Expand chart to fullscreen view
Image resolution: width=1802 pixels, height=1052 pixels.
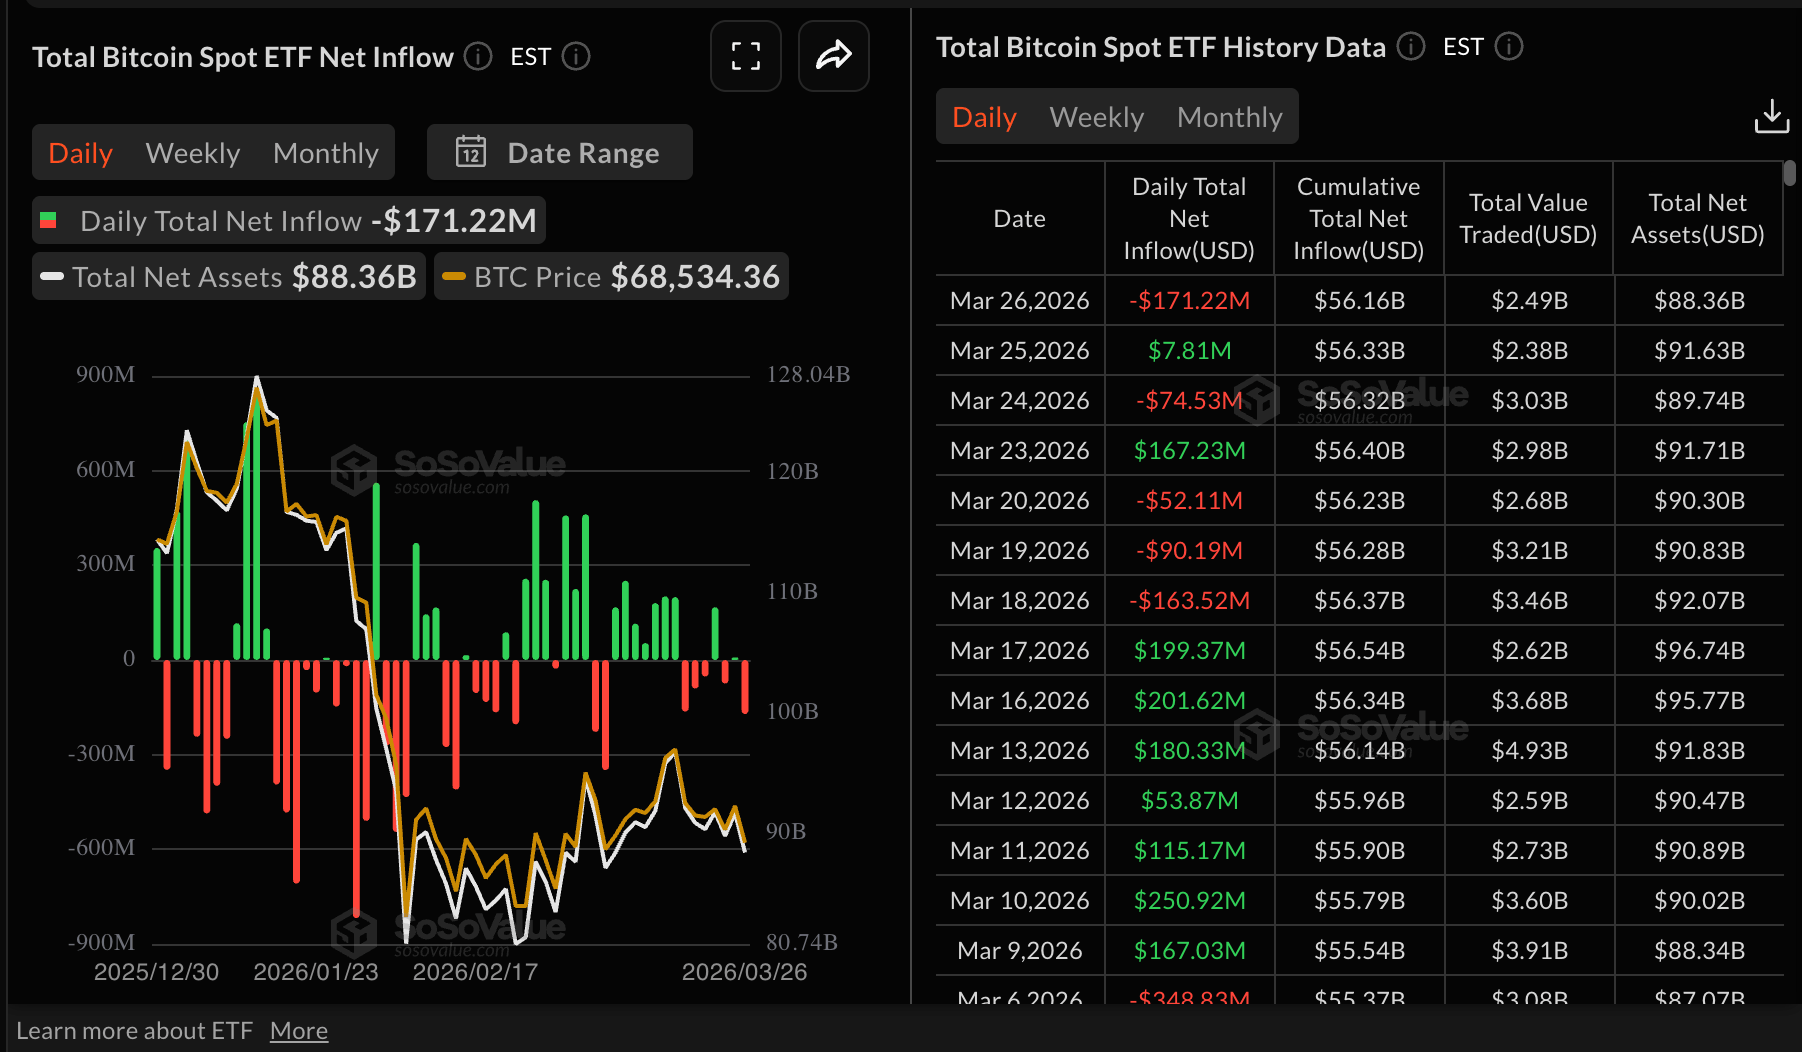pos(745,56)
